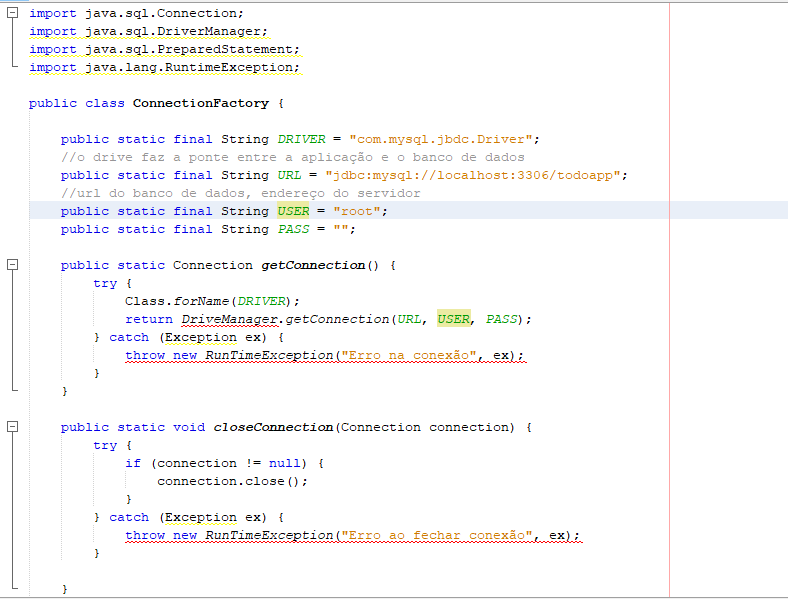The width and height of the screenshot is (788, 599).
Task: Click the 'import java.lang.RuntimeException;' line
Action: pos(164,67)
